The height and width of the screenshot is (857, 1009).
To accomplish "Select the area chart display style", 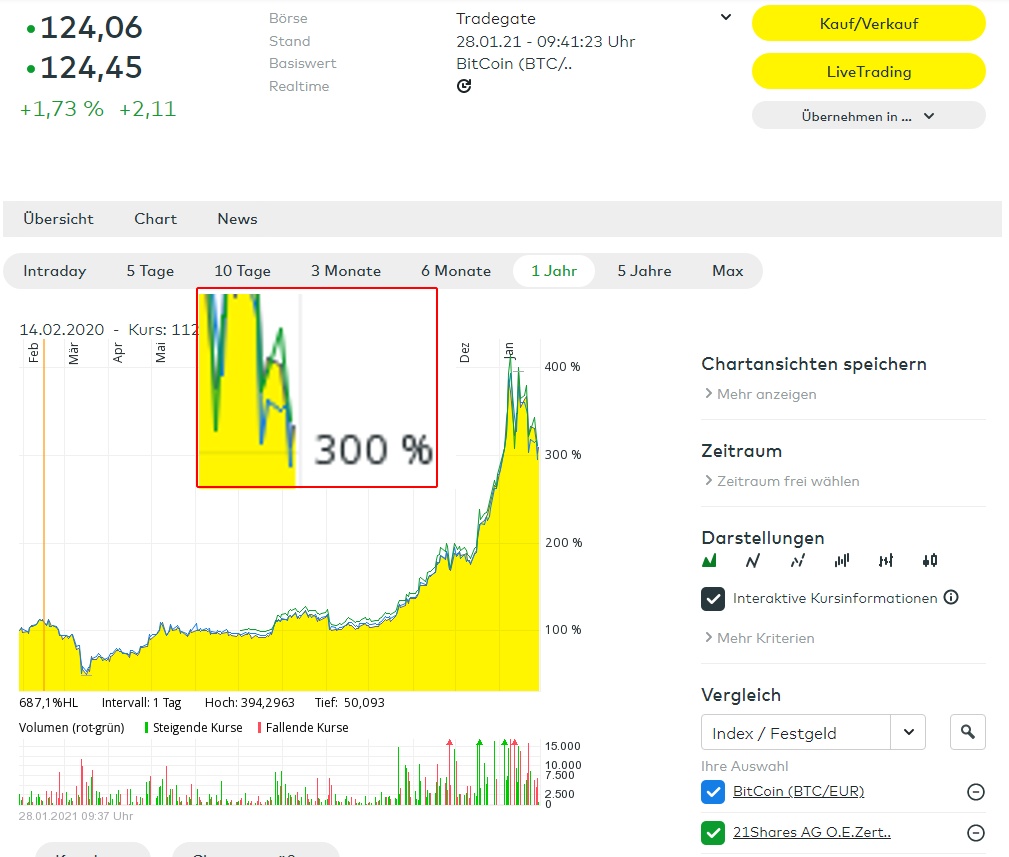I will 710,560.
